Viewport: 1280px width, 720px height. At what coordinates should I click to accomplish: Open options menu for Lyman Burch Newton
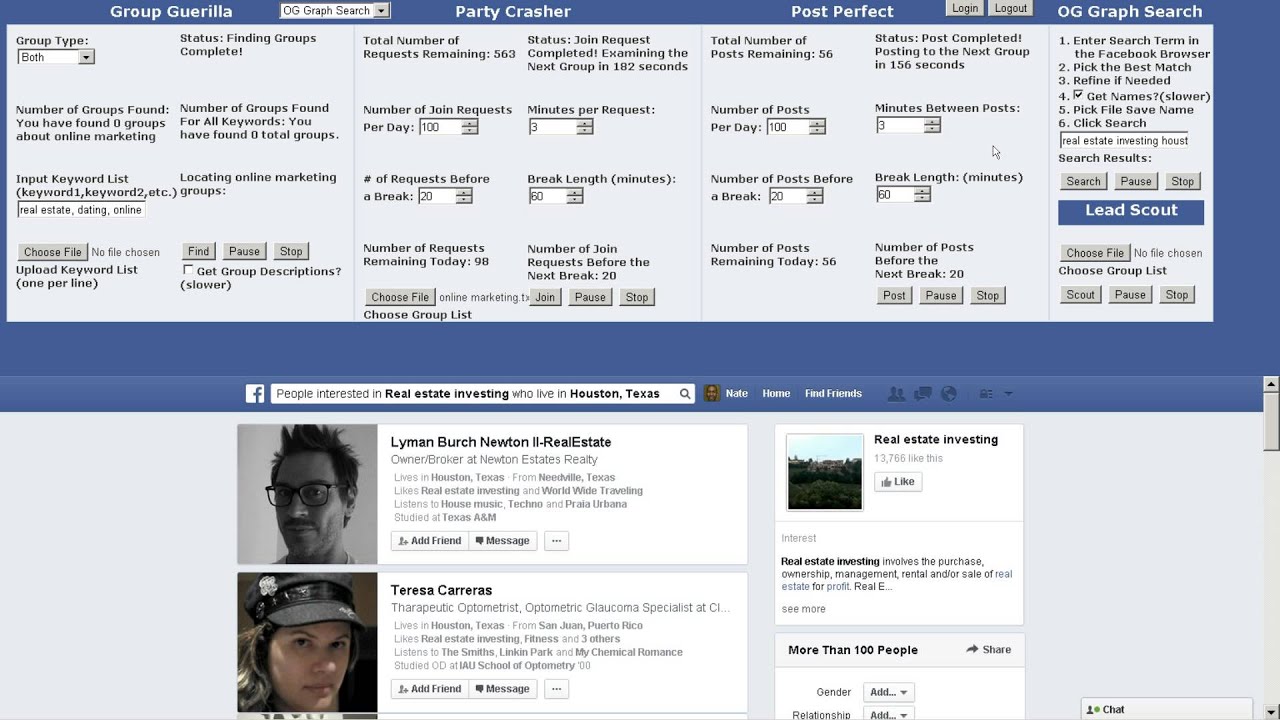coord(557,541)
